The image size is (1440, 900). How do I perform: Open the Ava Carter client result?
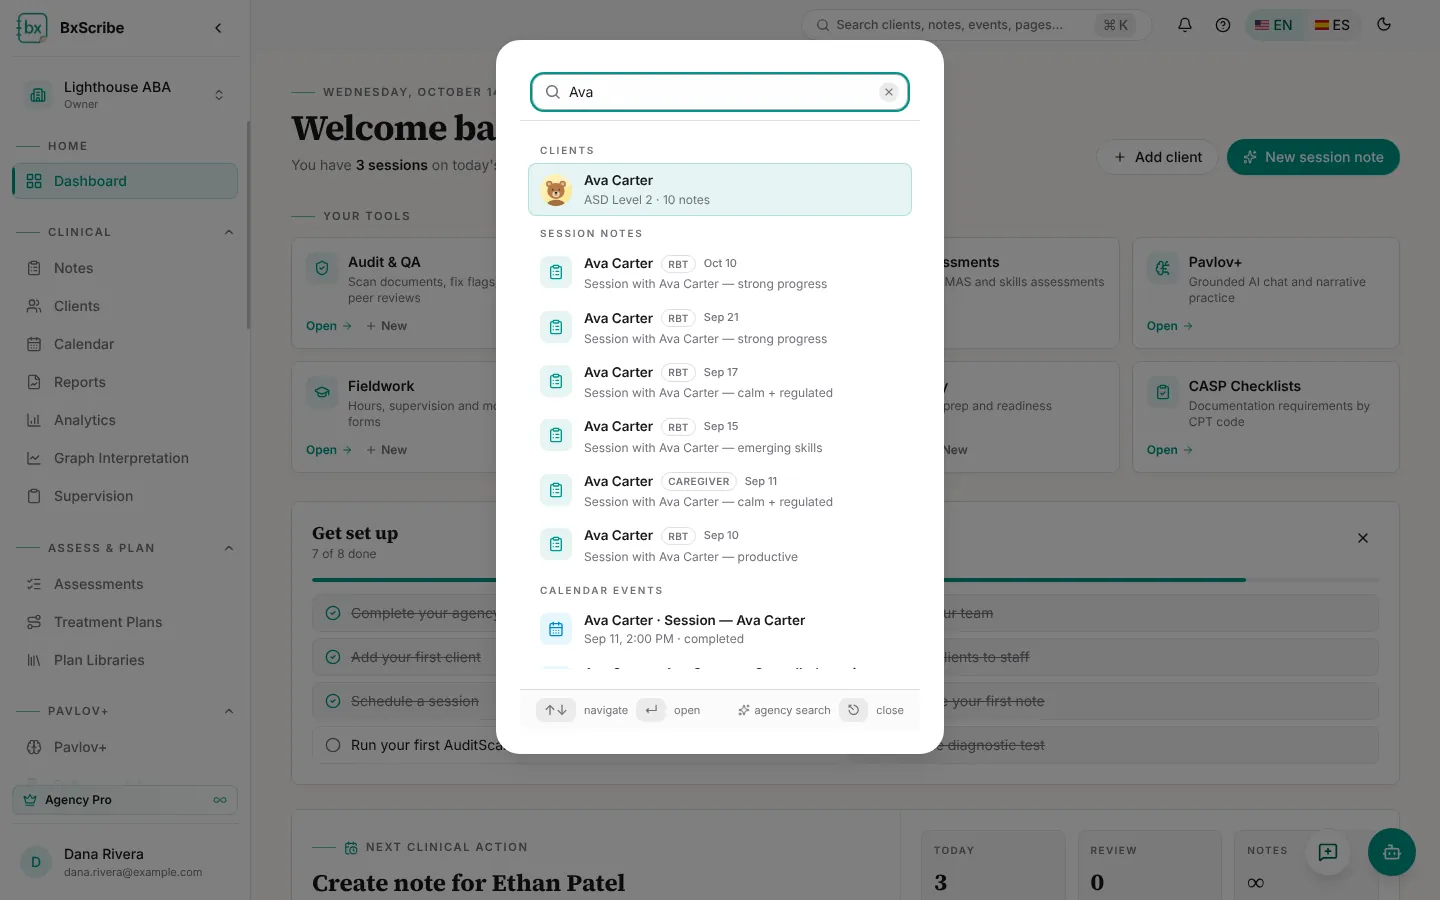tap(720, 190)
